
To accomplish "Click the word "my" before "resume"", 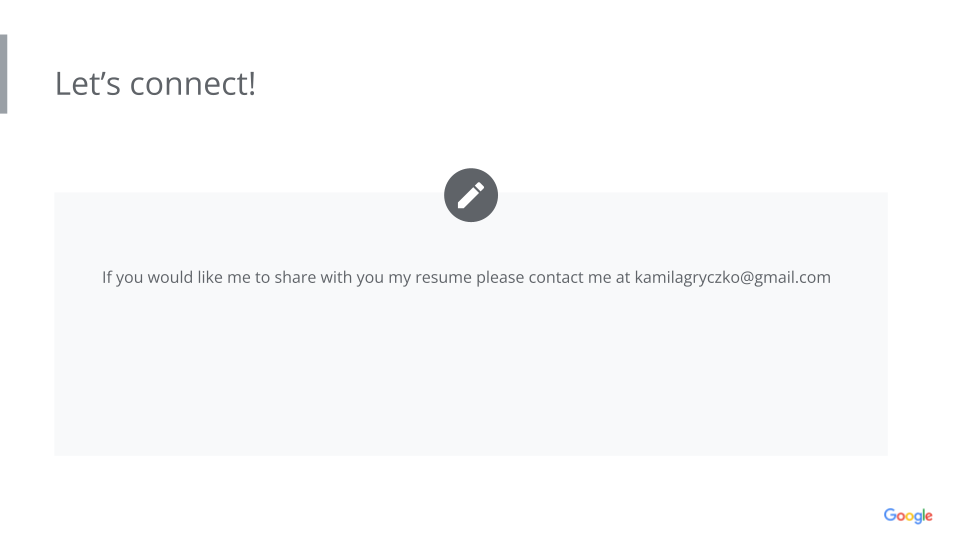I will 400,277.
